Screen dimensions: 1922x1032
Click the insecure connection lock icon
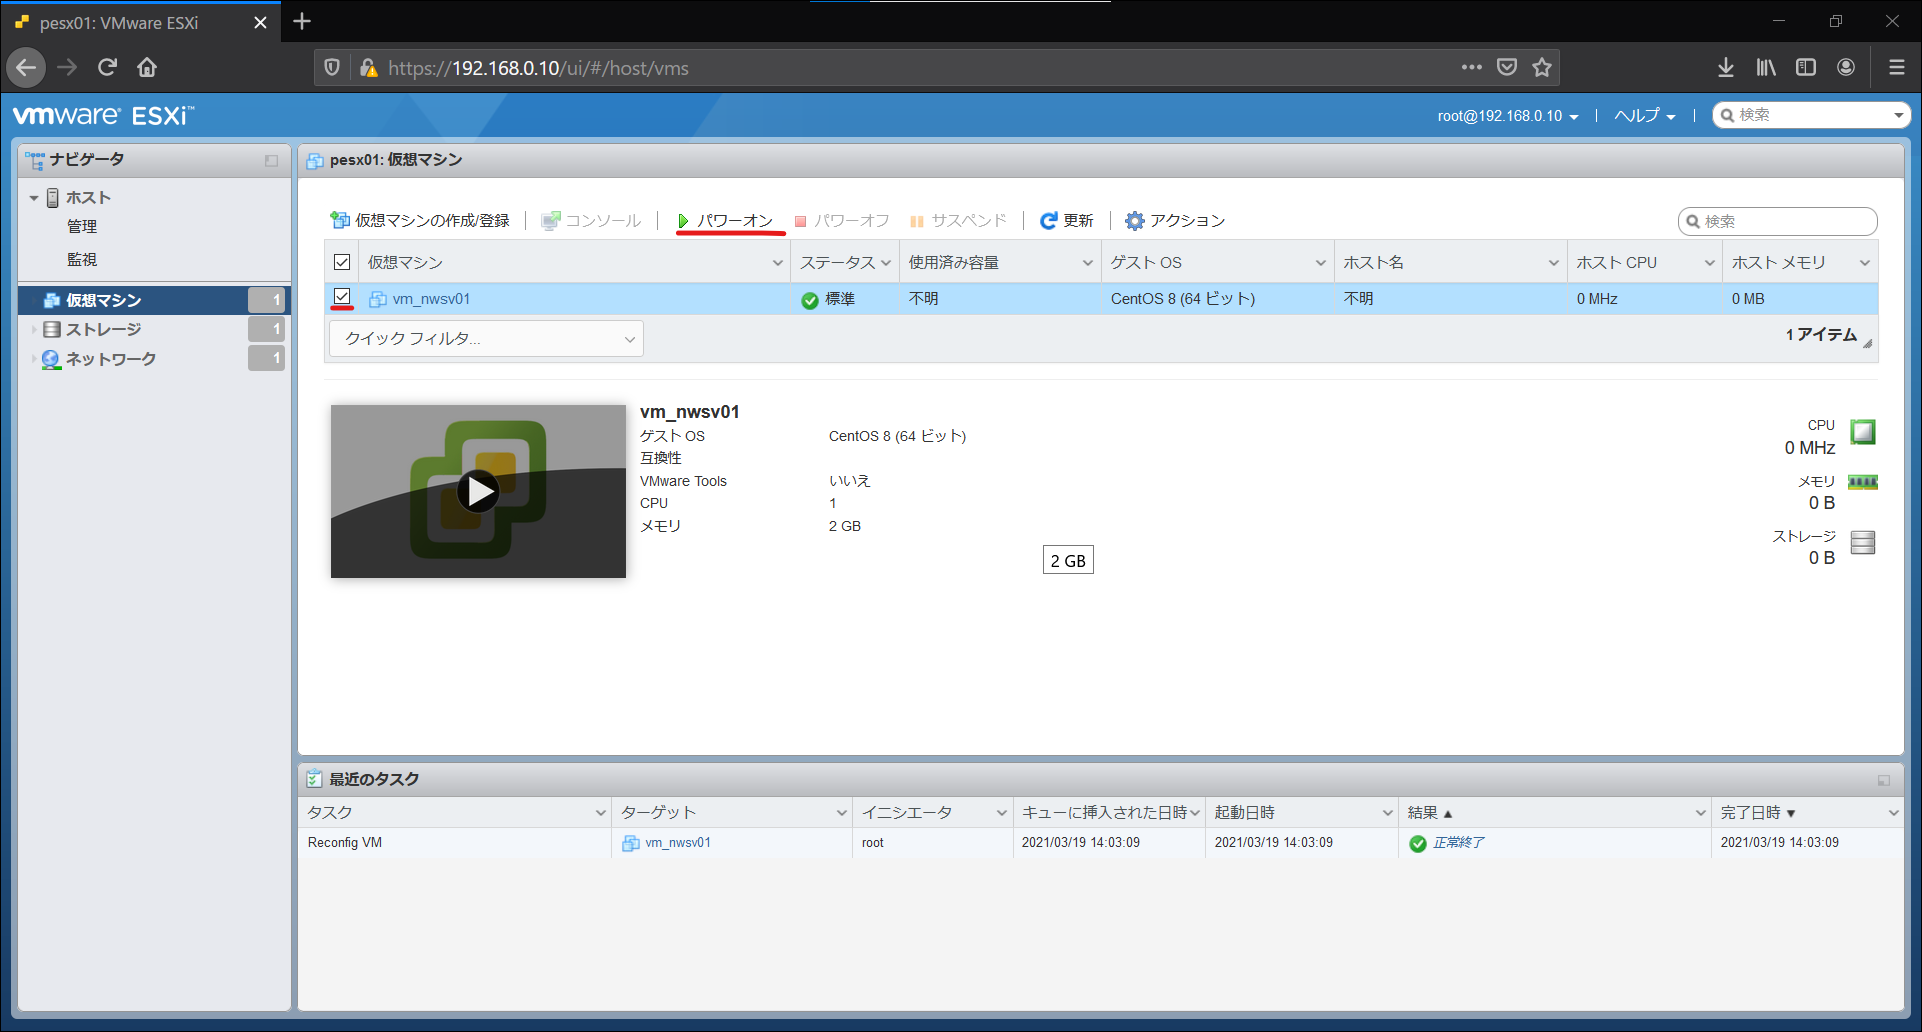368,68
